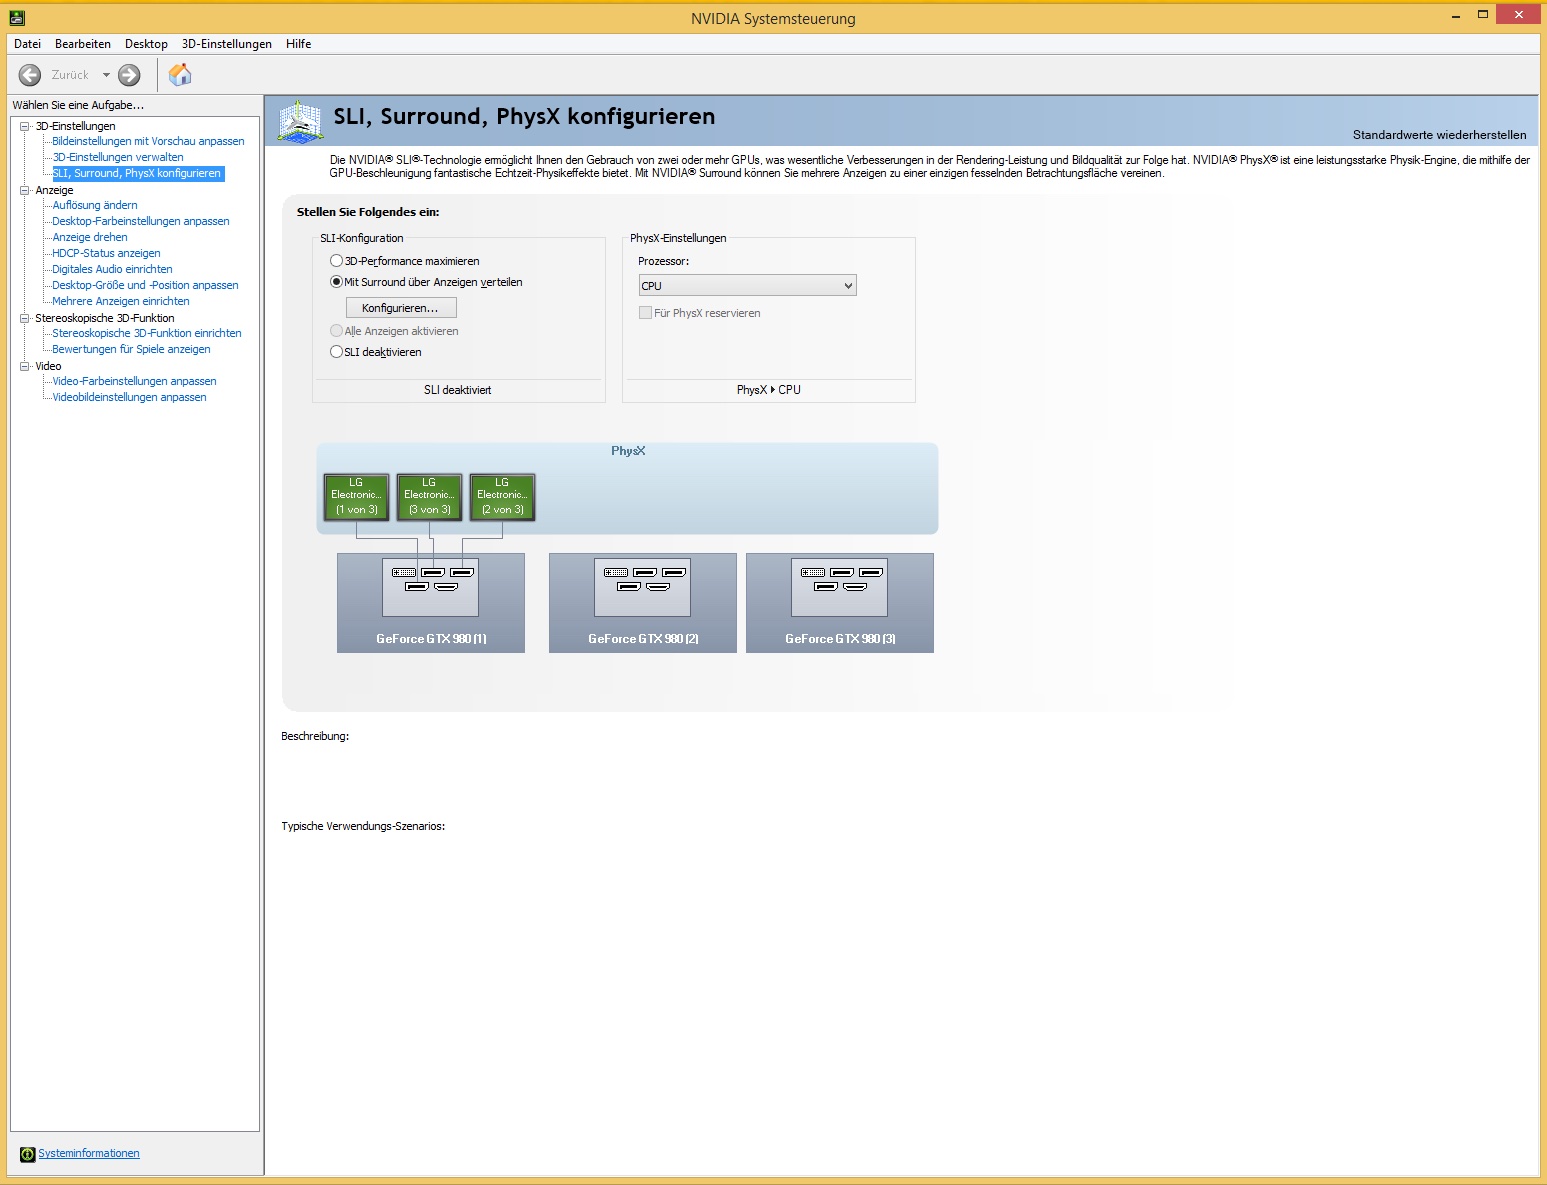Open the 3D-Einstellungen menu

[227, 44]
